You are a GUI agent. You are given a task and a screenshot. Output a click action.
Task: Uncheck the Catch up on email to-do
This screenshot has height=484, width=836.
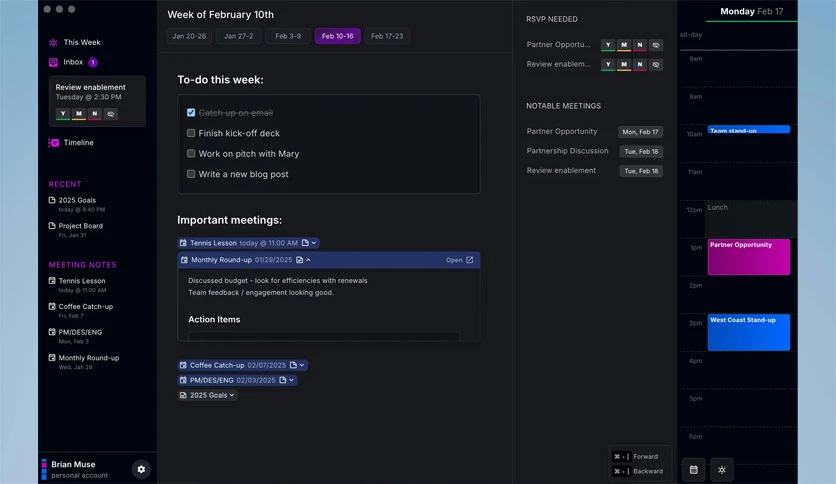[191, 112]
